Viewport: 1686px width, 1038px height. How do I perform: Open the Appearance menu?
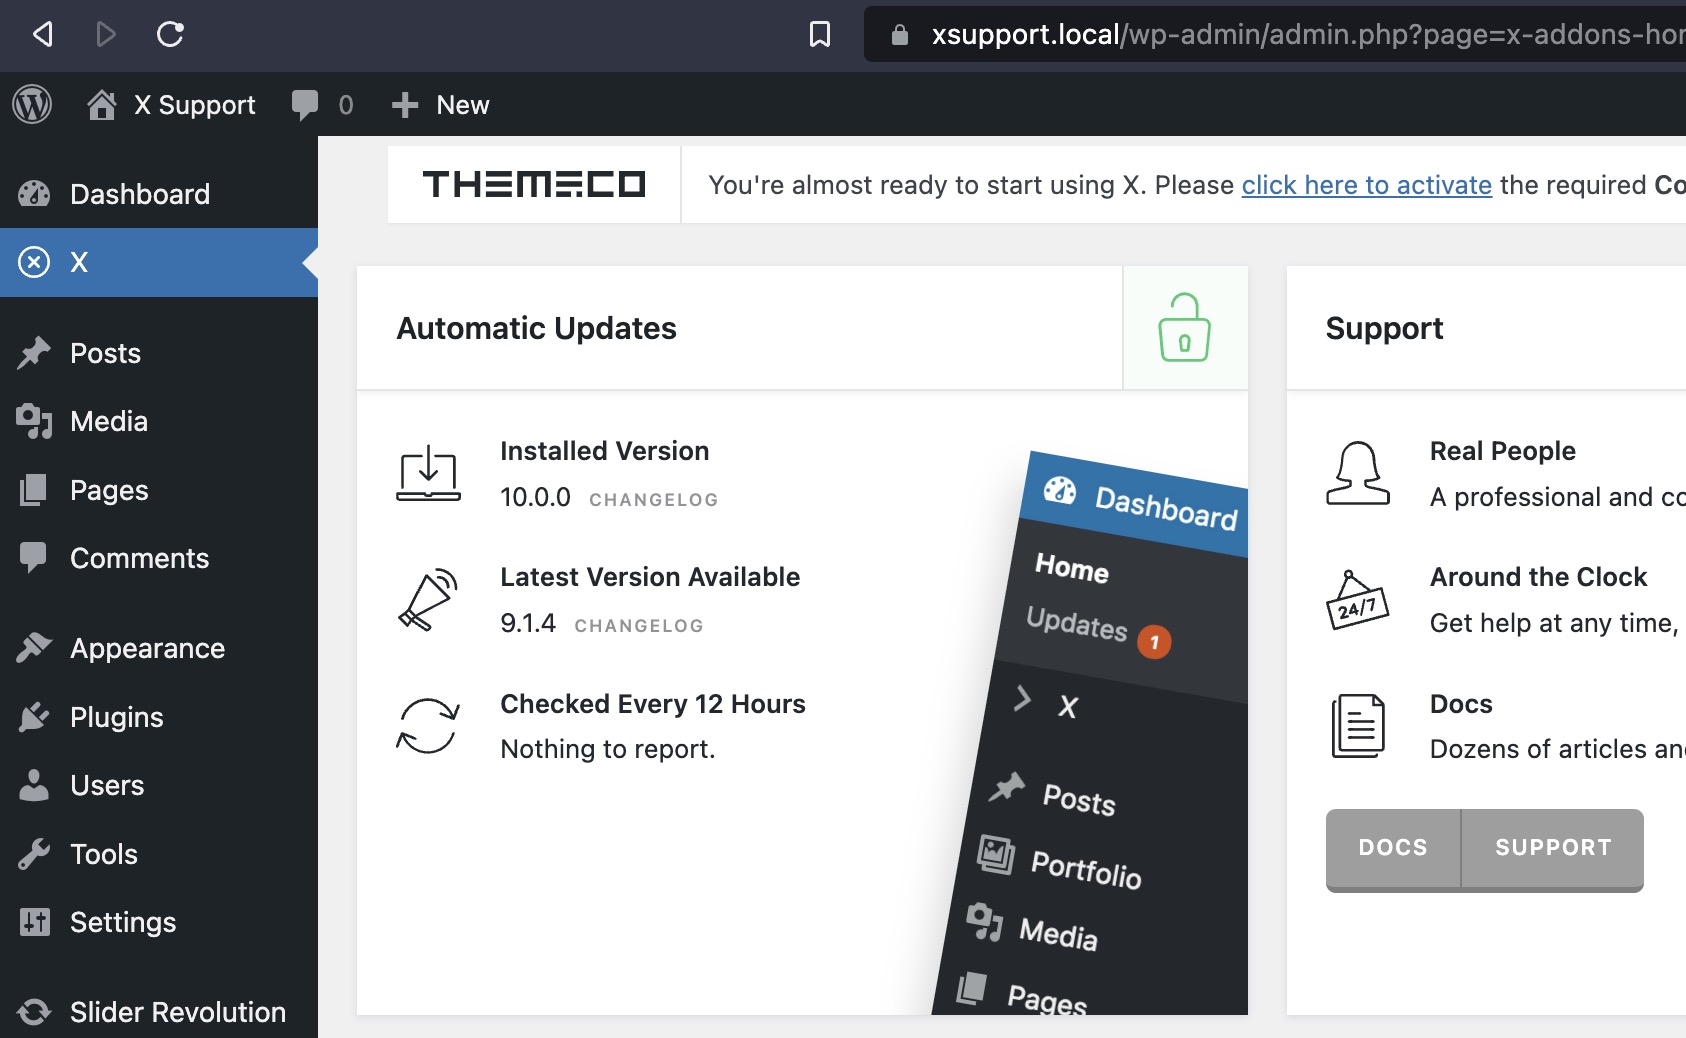click(147, 648)
